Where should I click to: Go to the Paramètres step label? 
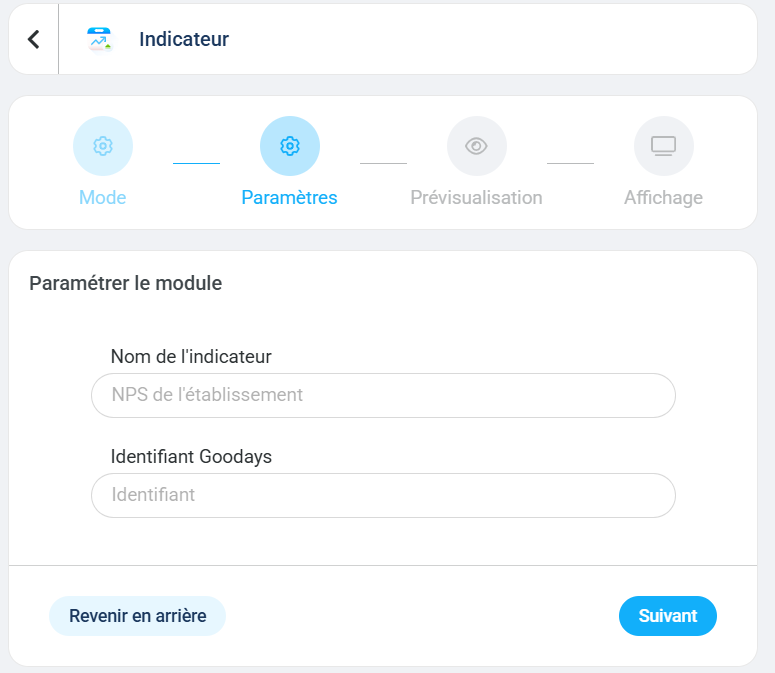290,198
